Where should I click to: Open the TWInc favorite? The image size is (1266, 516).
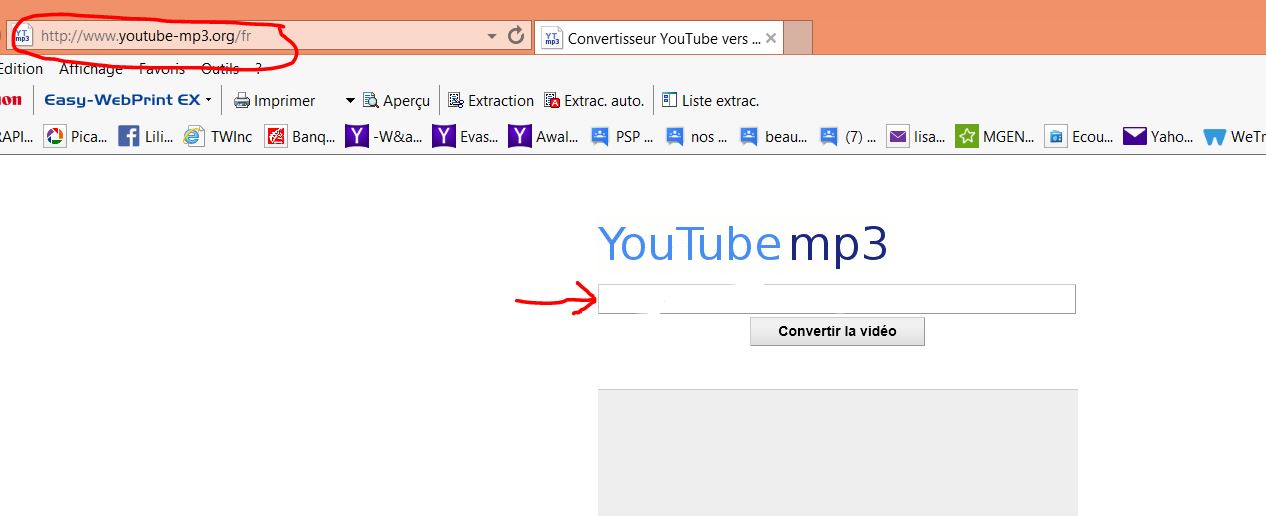(218, 136)
